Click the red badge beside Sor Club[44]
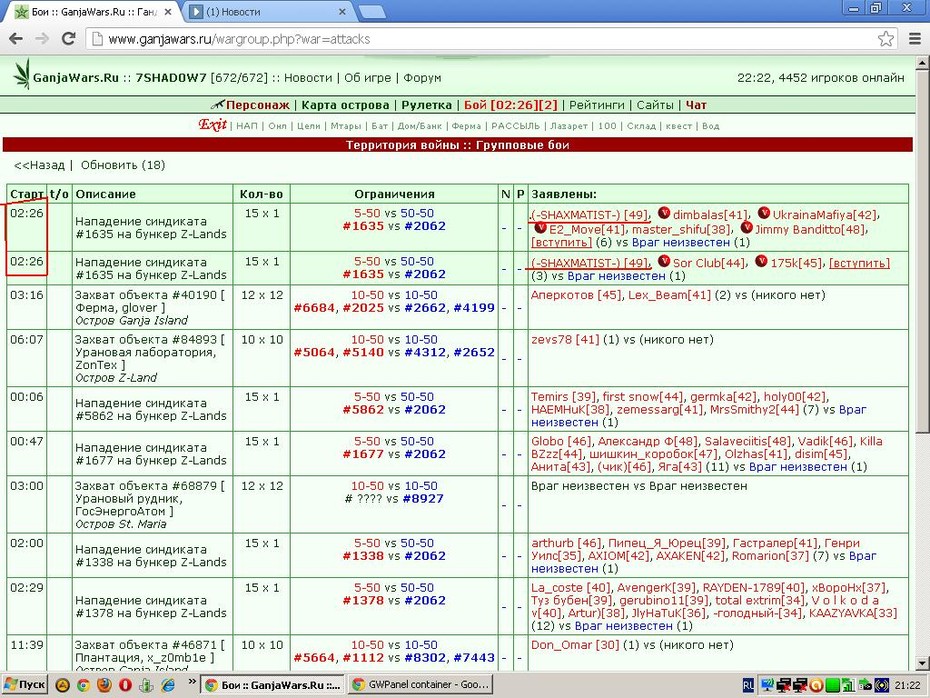The width and height of the screenshot is (930, 698). [664, 261]
